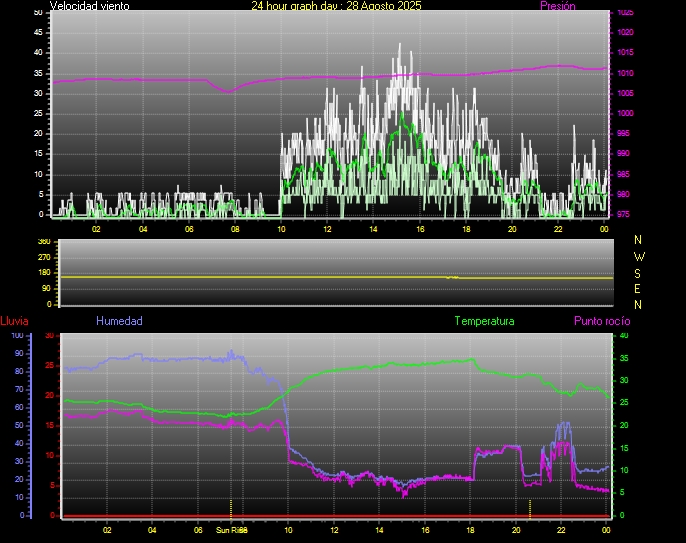Click pressure axis value 1020

(625, 32)
